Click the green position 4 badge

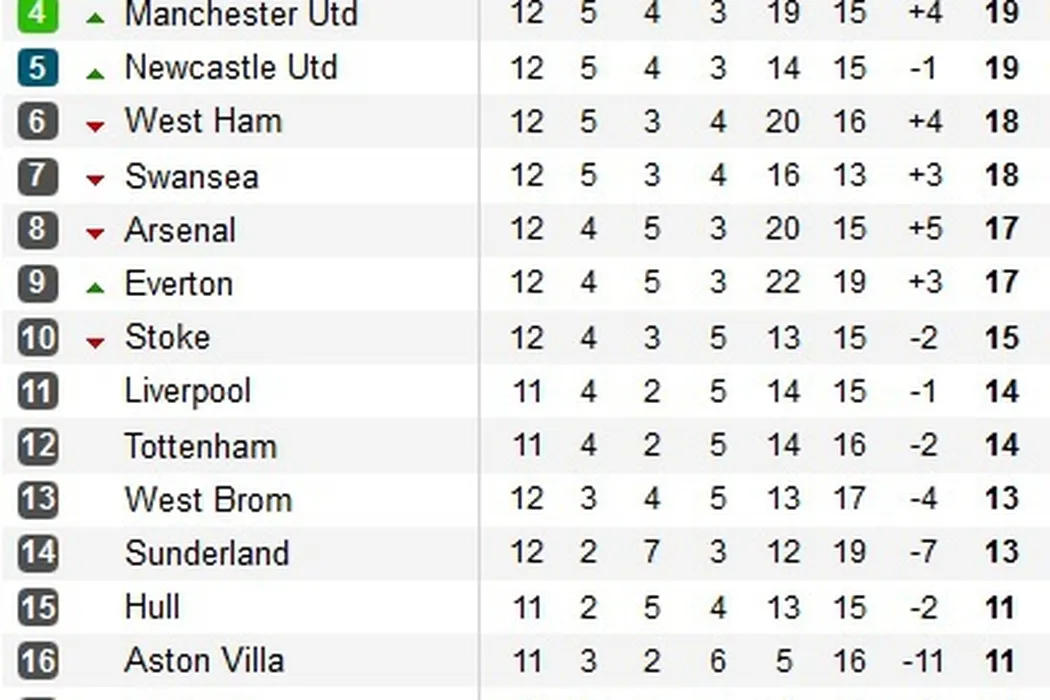tap(38, 14)
